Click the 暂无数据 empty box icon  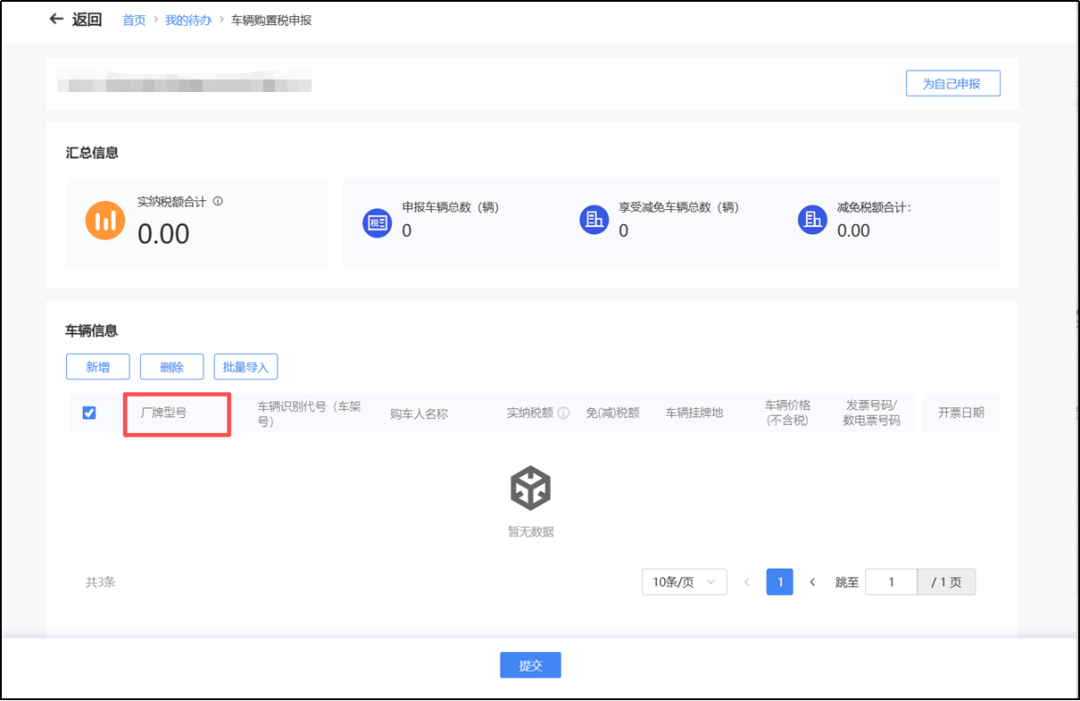tap(530, 488)
